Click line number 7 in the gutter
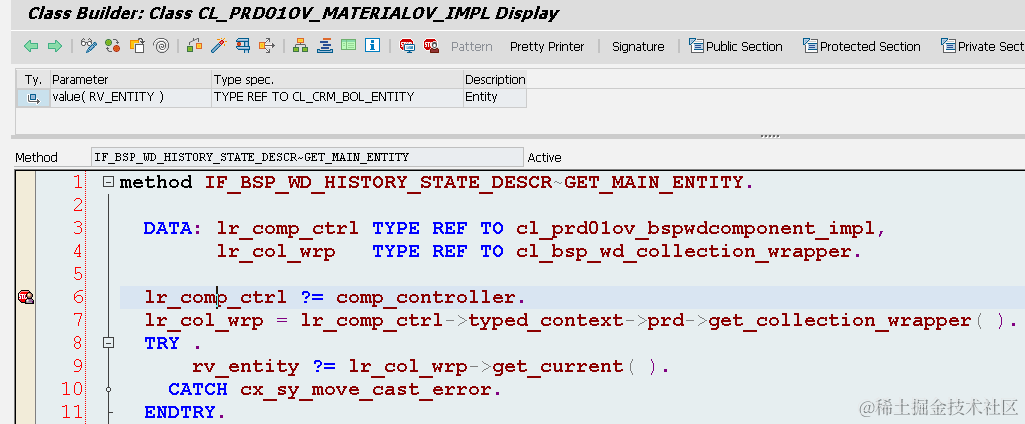 tap(78, 320)
